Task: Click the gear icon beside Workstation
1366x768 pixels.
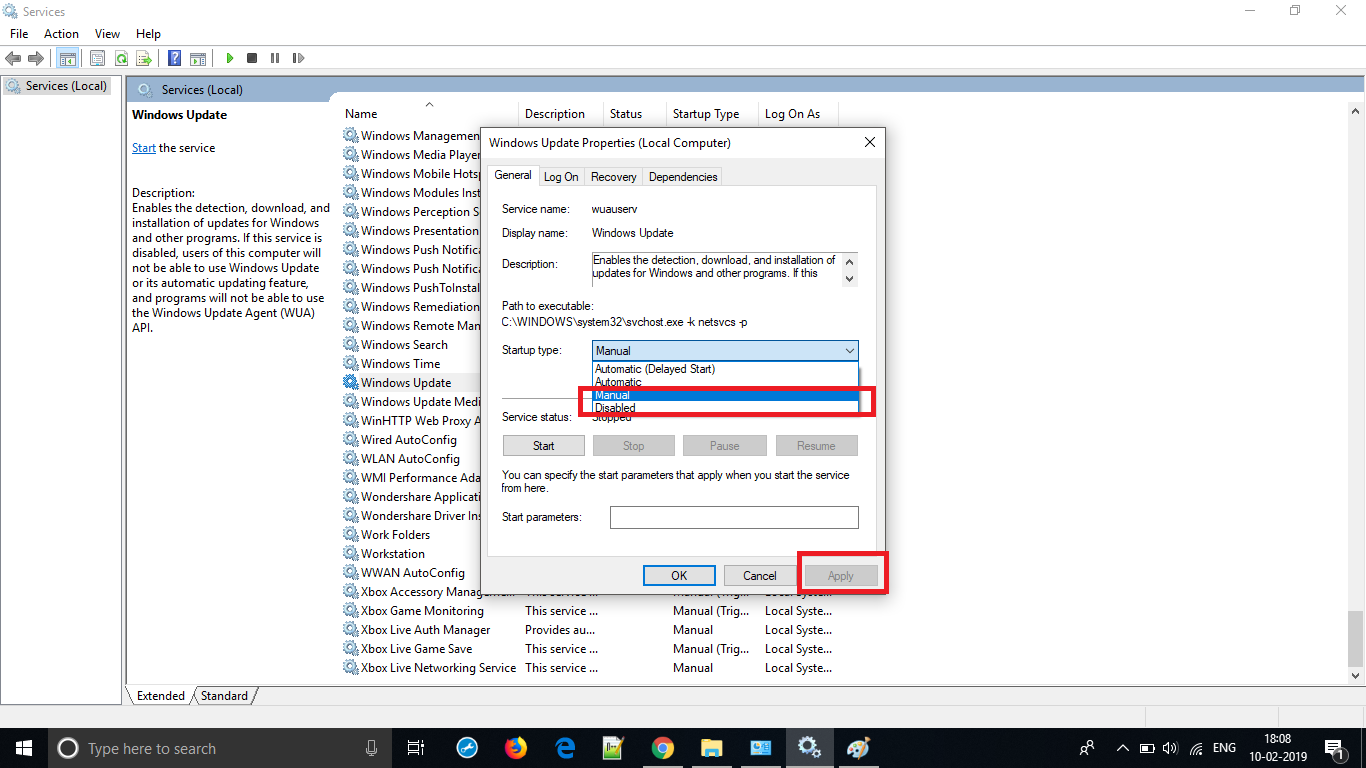Action: [x=351, y=554]
